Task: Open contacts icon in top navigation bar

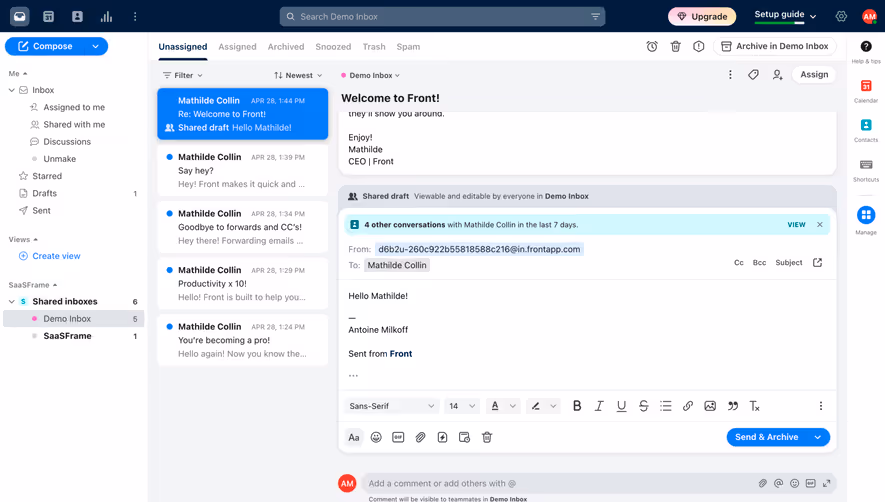Action: coord(77,16)
